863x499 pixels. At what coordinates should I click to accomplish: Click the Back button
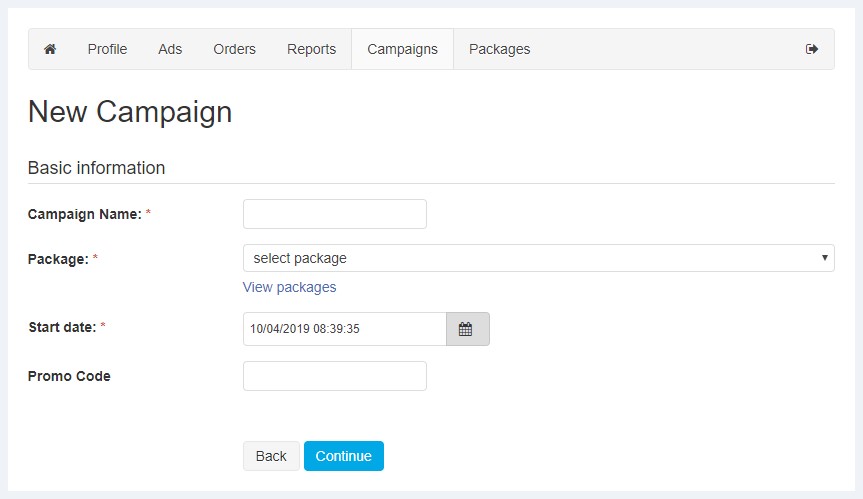[x=270, y=456]
